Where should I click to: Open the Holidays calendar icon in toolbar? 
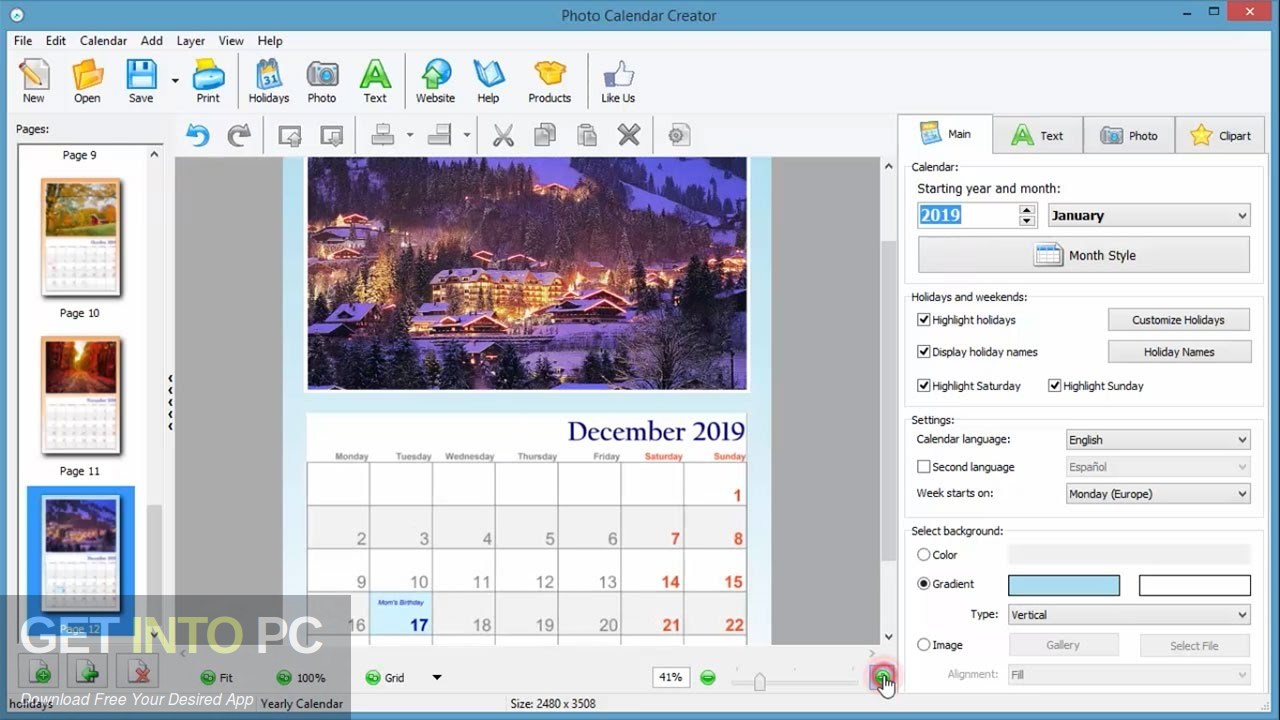(x=268, y=81)
